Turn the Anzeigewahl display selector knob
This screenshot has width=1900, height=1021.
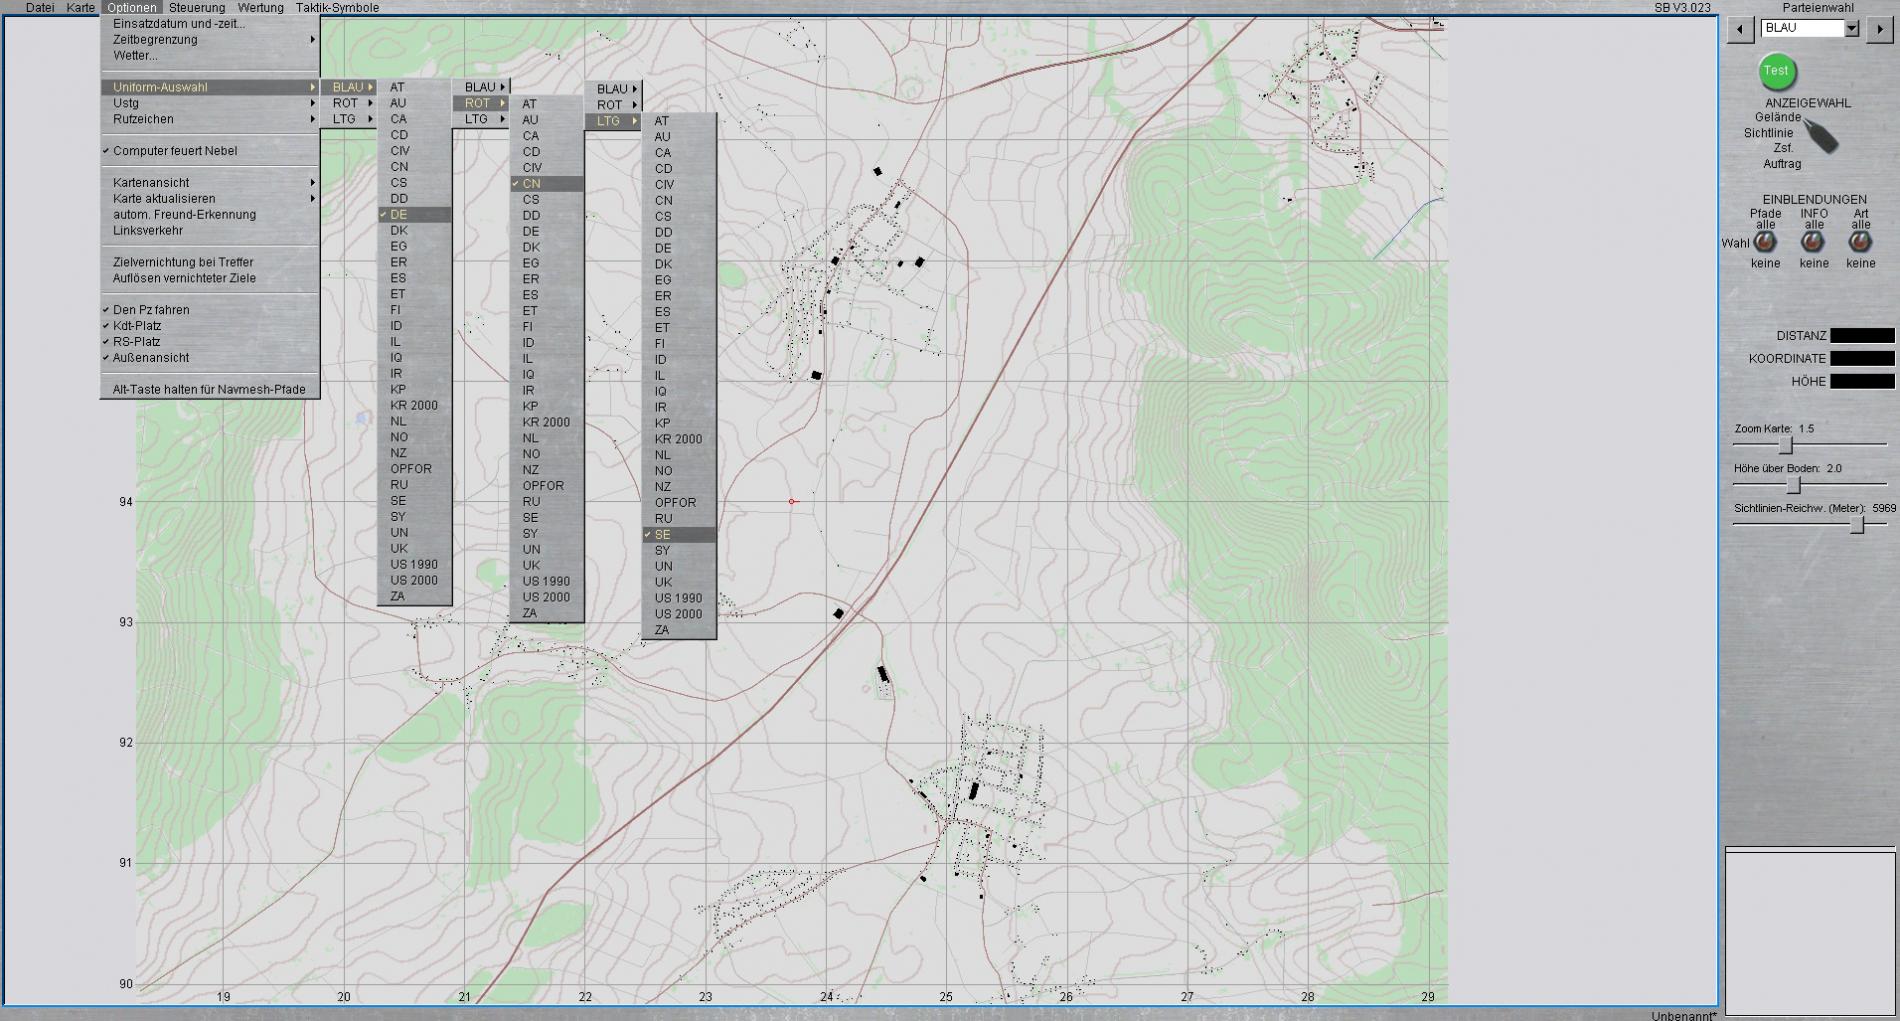[x=1822, y=137]
